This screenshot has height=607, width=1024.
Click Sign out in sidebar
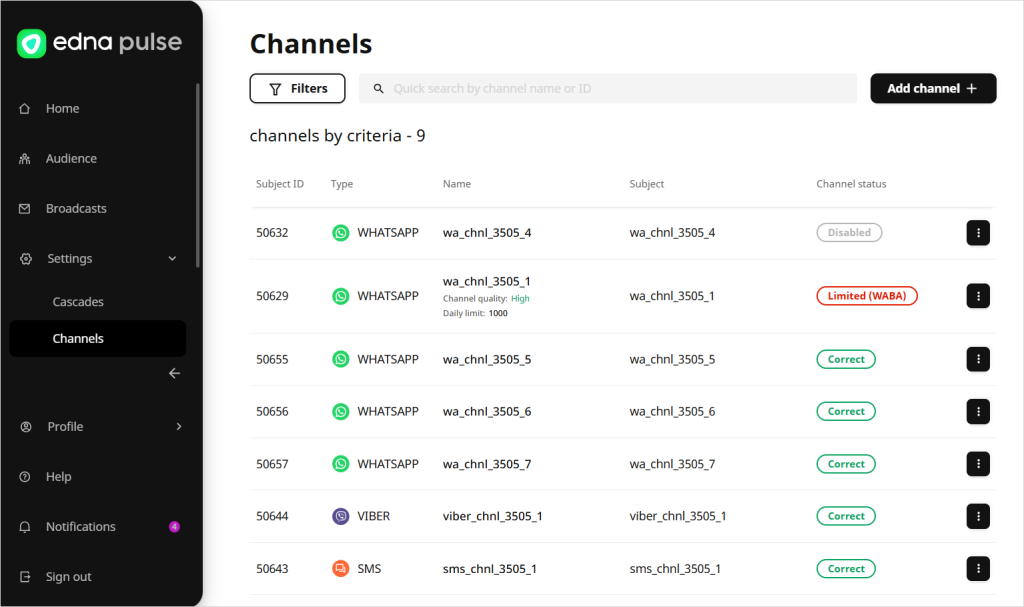point(68,577)
